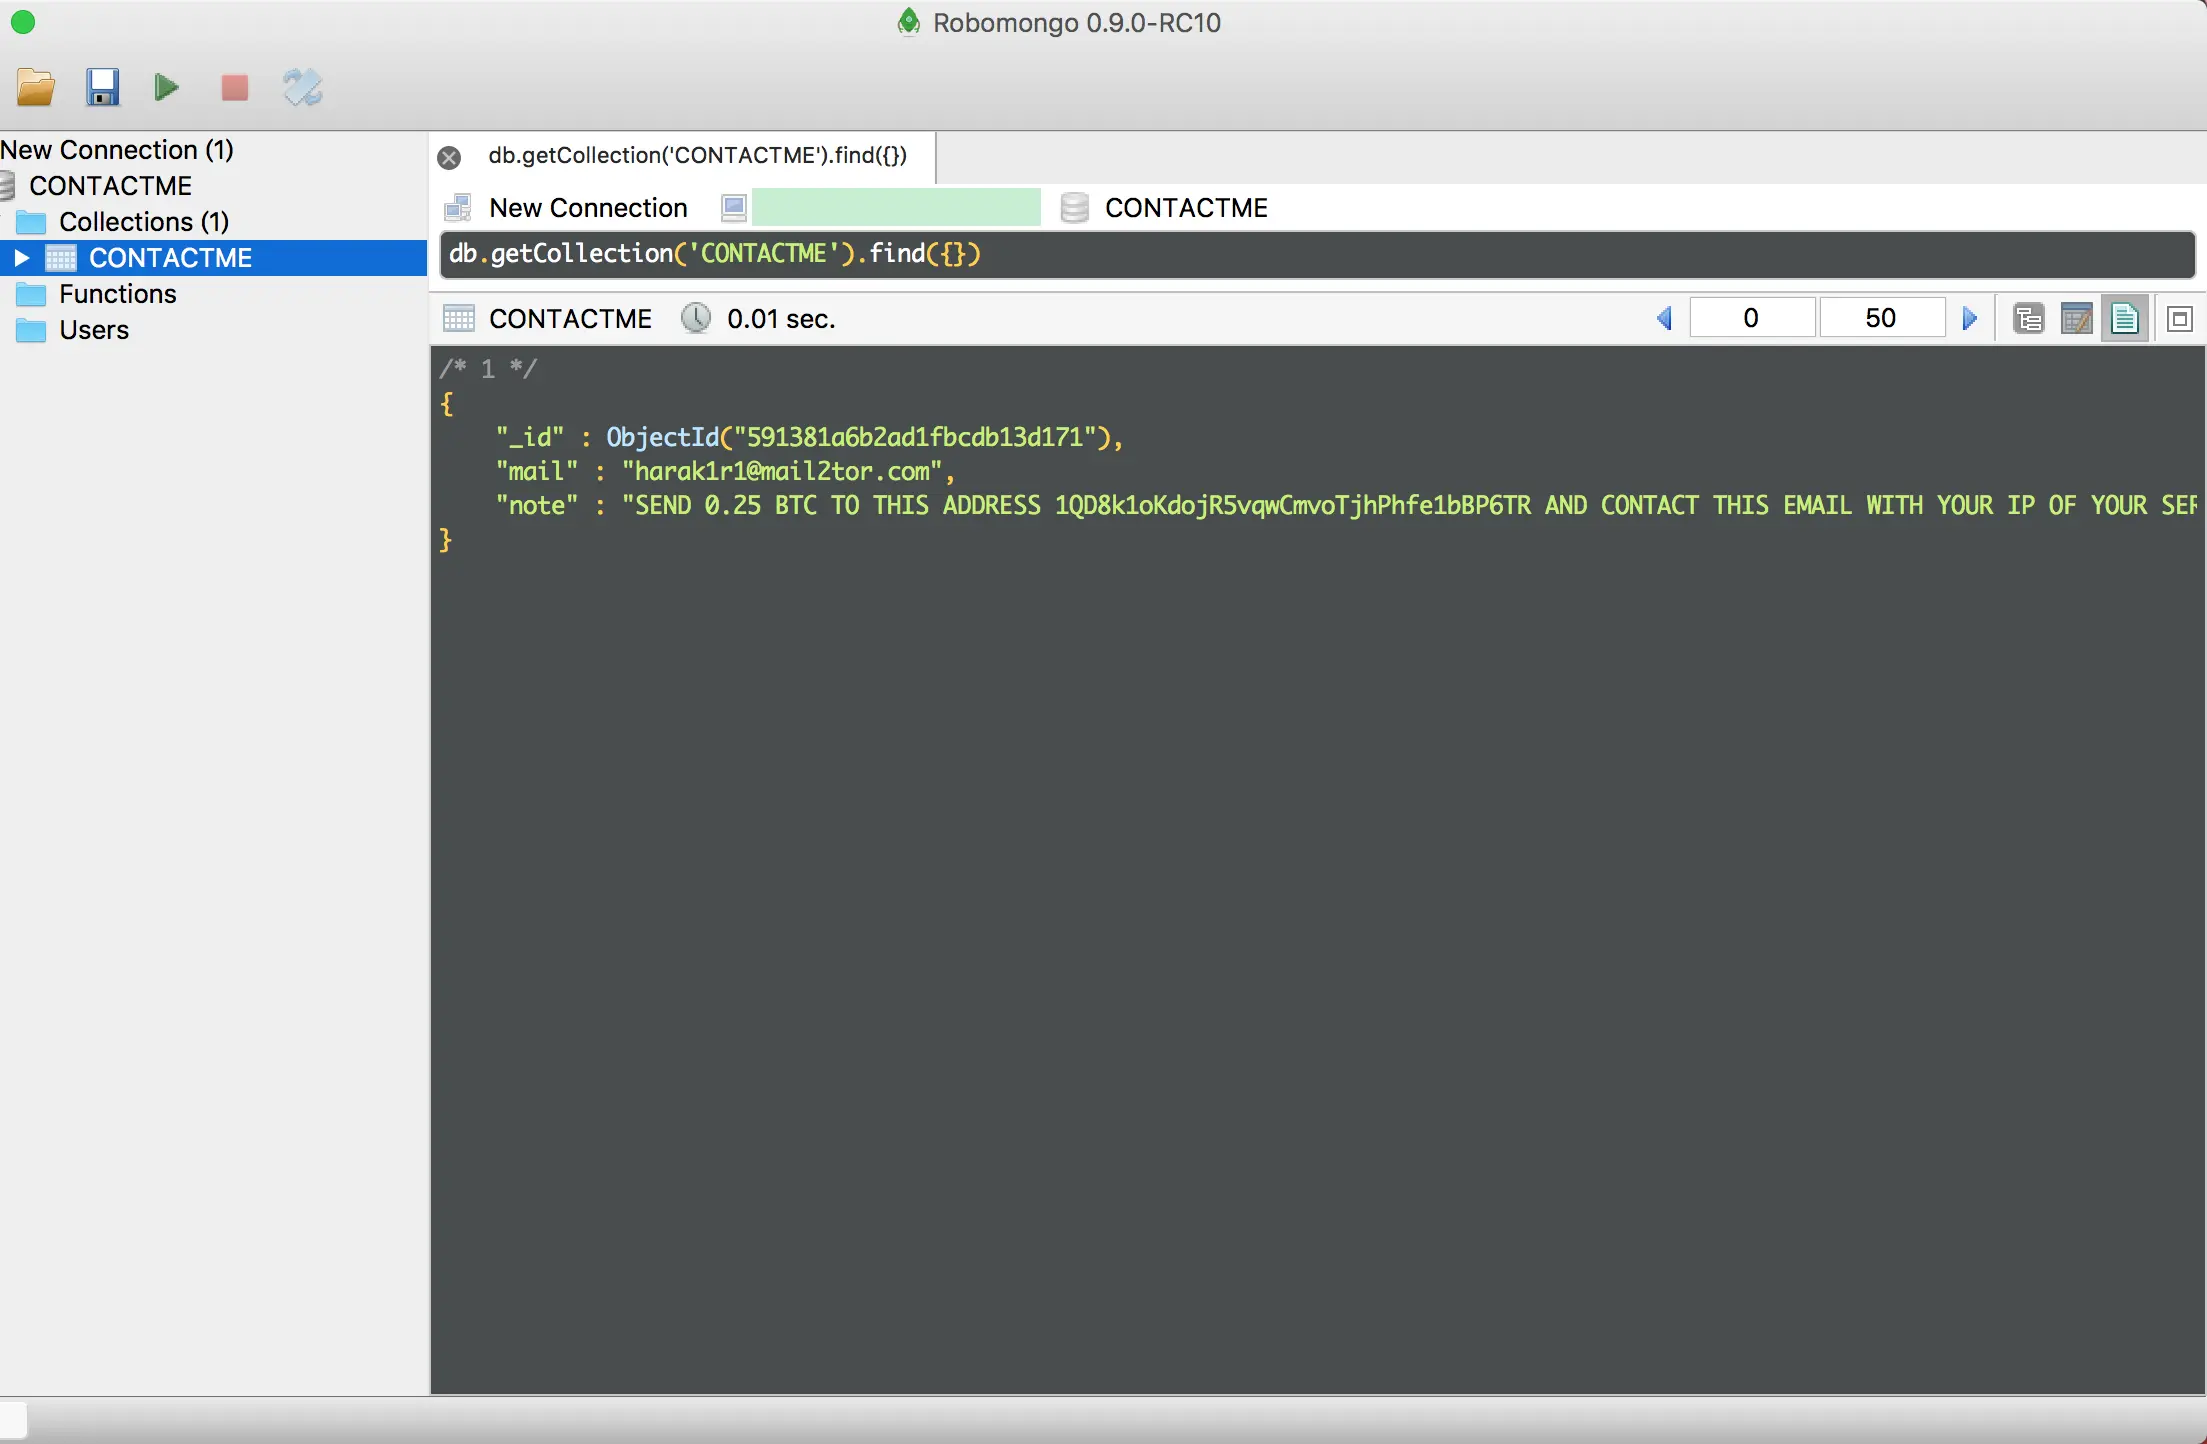Click the Users folder icon
Image resolution: width=2207 pixels, height=1444 pixels.
click(31, 330)
